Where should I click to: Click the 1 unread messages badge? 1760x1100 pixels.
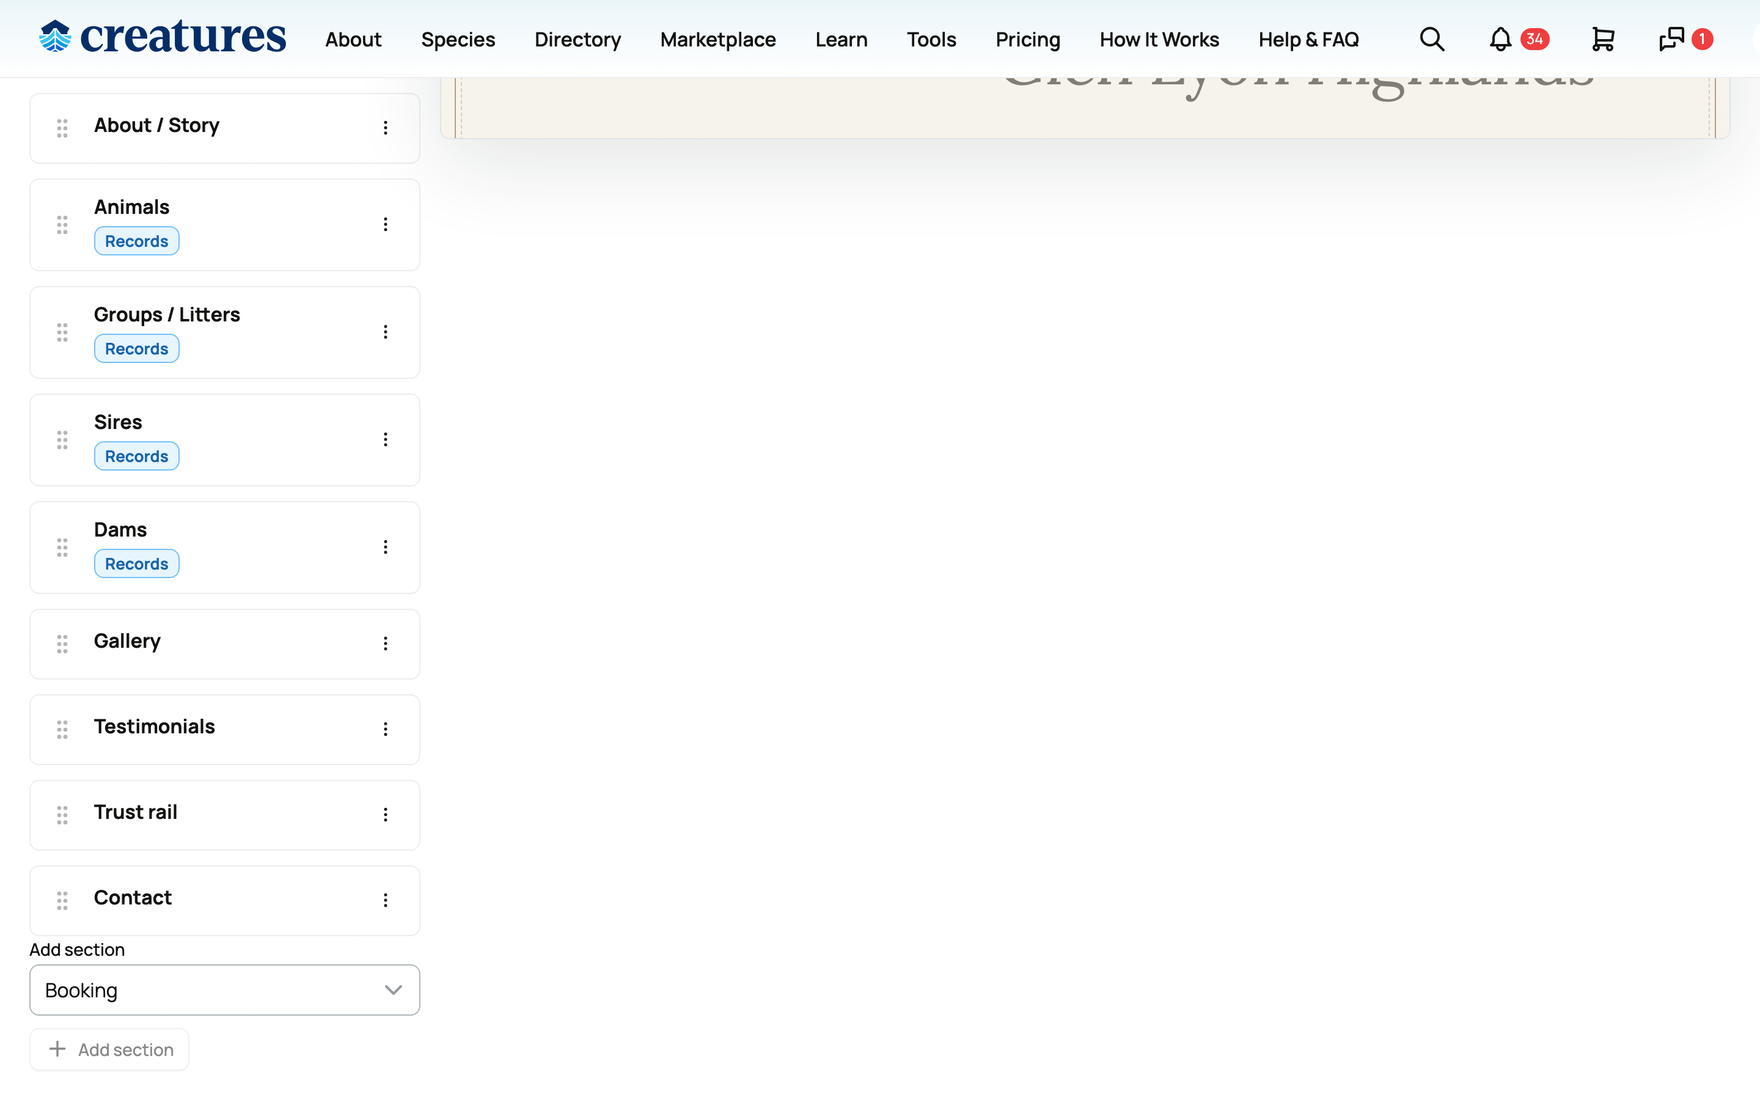(x=1702, y=39)
